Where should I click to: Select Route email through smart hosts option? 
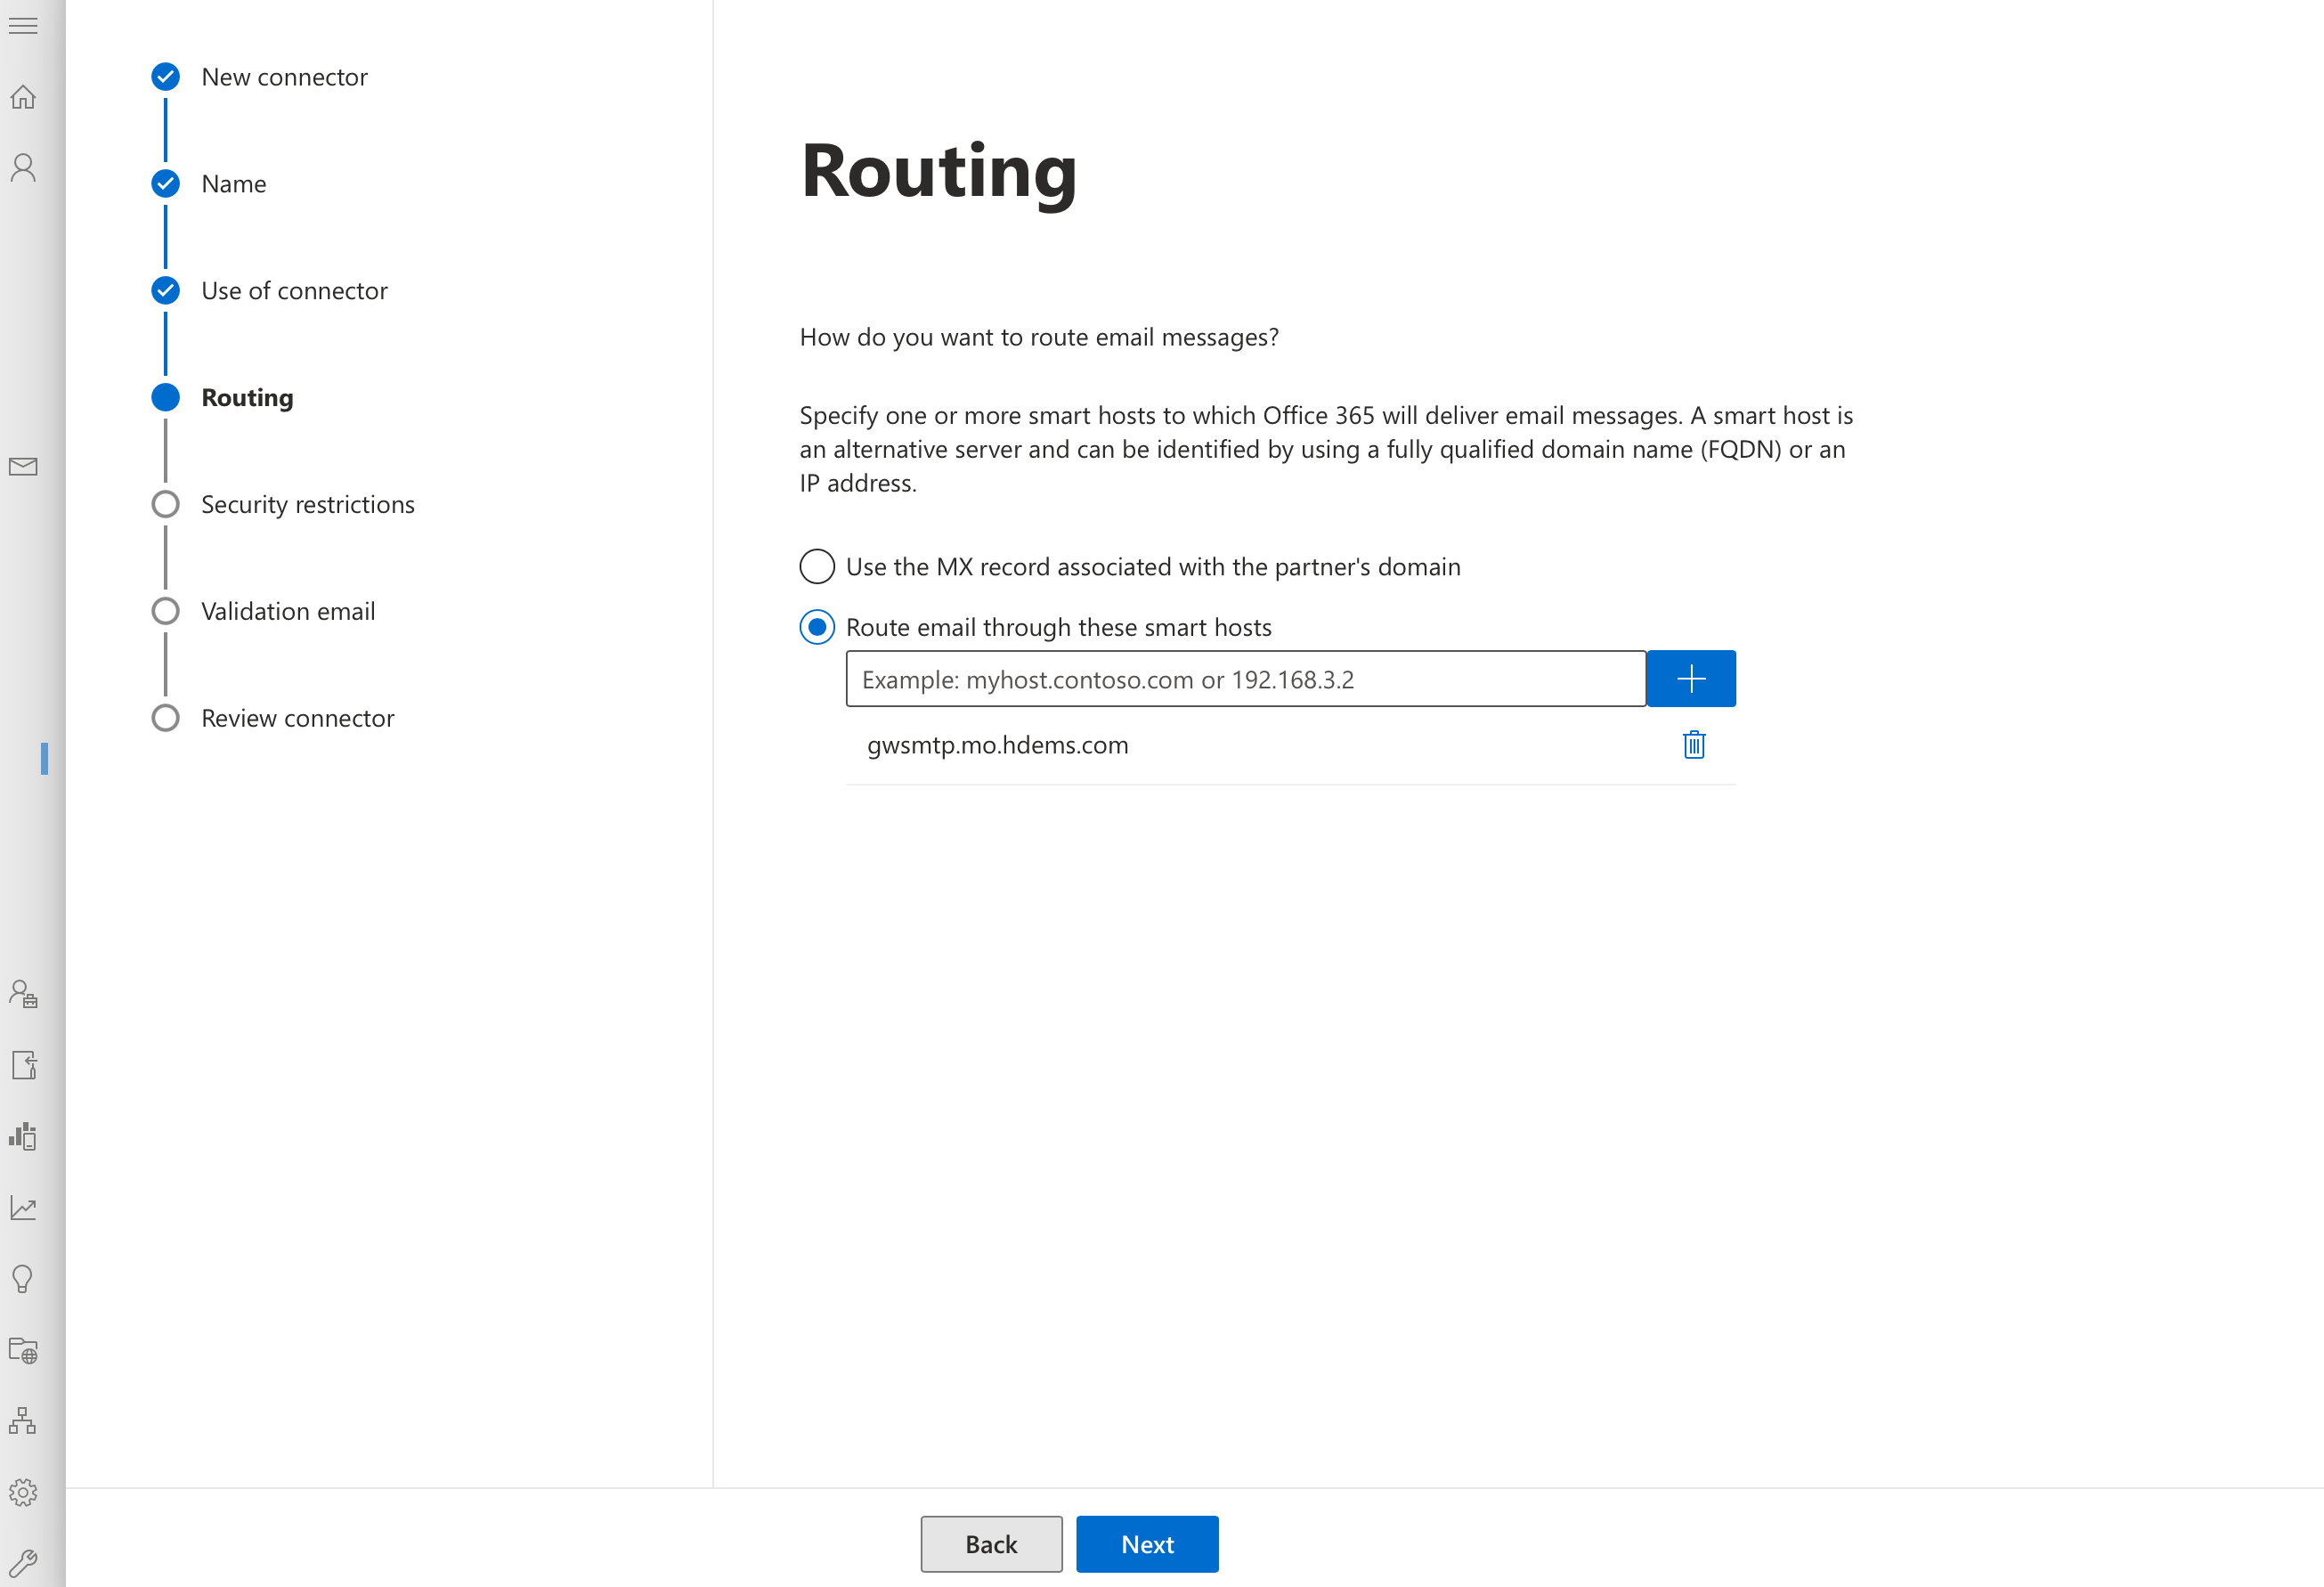click(x=817, y=628)
